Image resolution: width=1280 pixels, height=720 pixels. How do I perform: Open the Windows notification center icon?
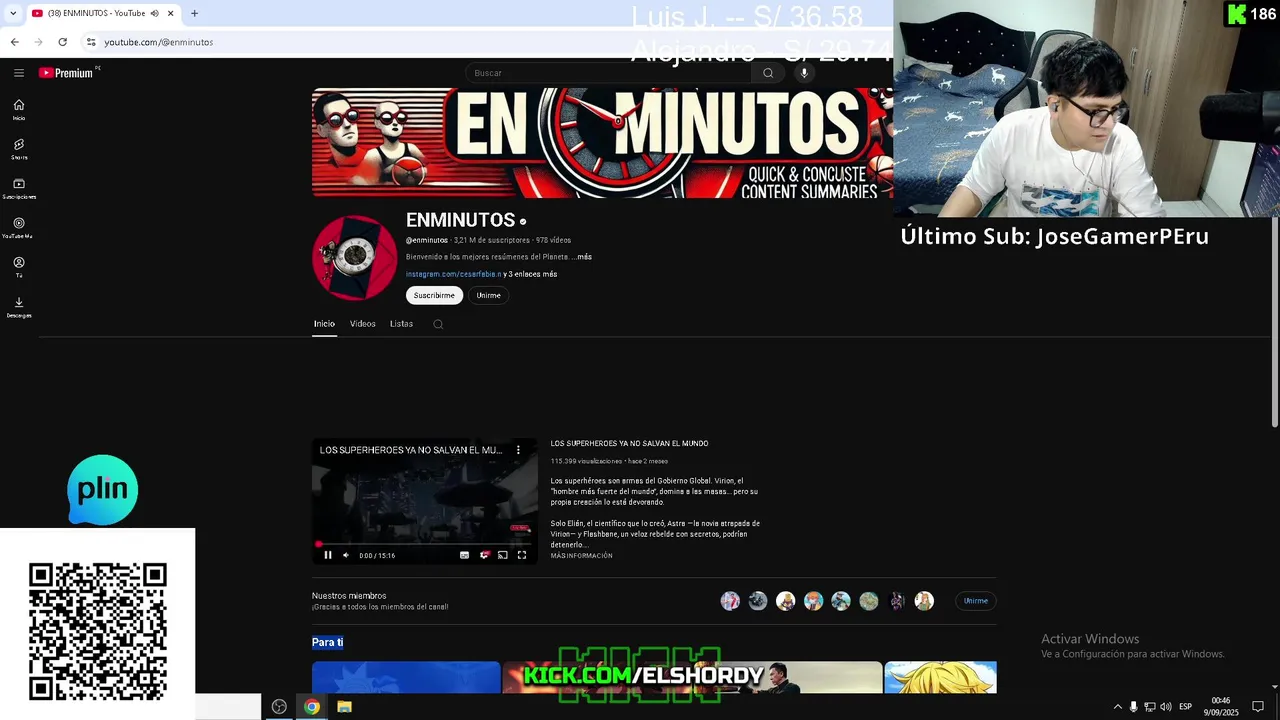tap(1258, 706)
